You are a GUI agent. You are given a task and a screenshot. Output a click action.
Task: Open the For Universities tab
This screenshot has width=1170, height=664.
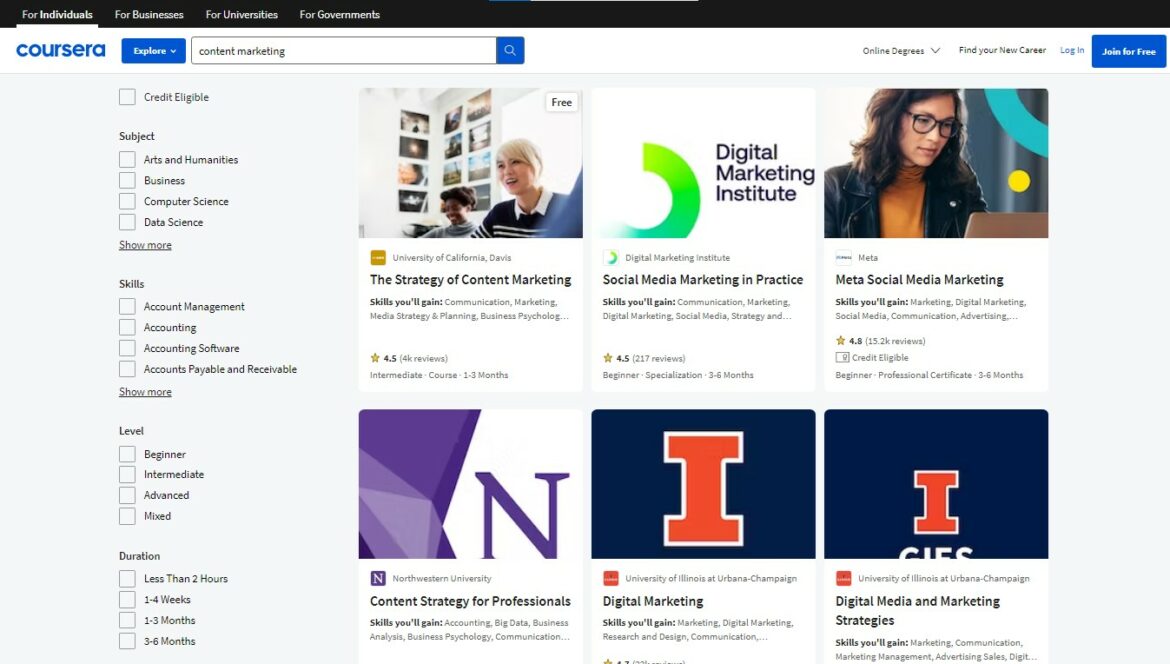pyautogui.click(x=242, y=14)
